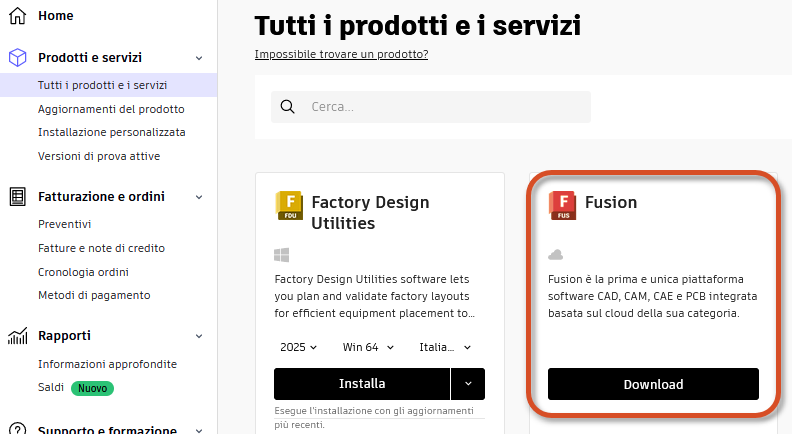Click the Fusion Download button
Viewport: 792px width, 434px height.
click(x=653, y=384)
